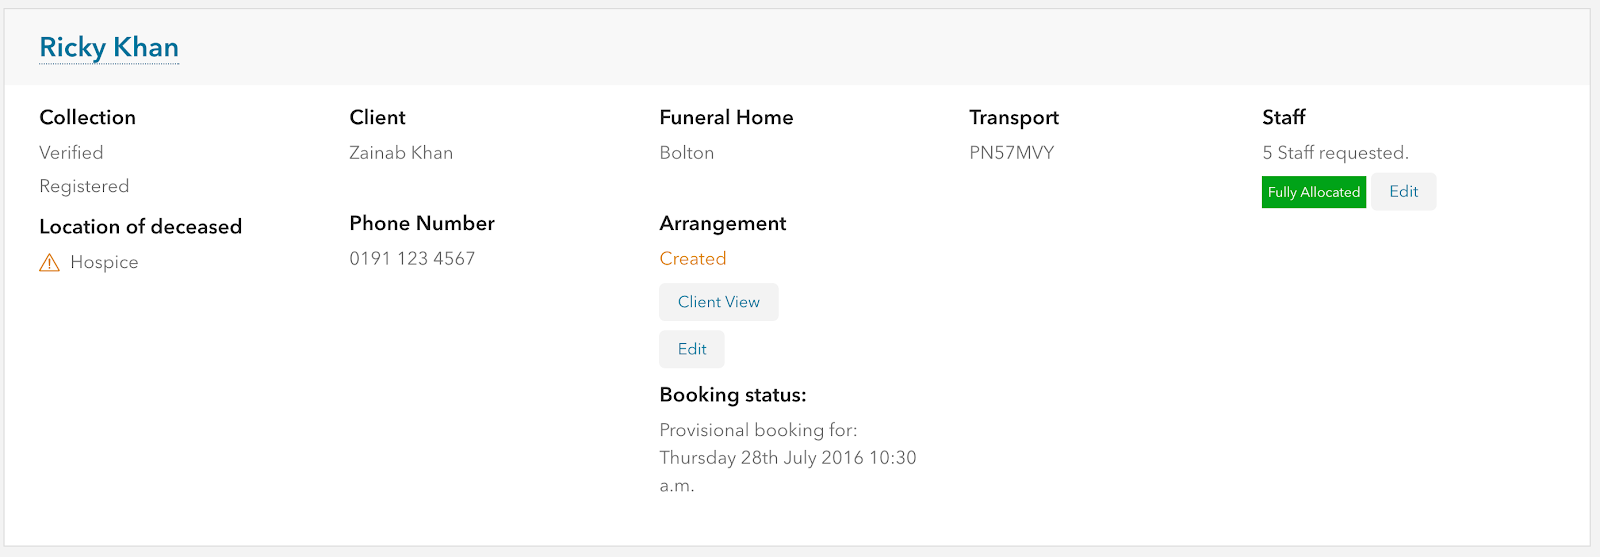The image size is (1600, 557).
Task: Click the green Fully Allocated badge
Action: click(1313, 192)
